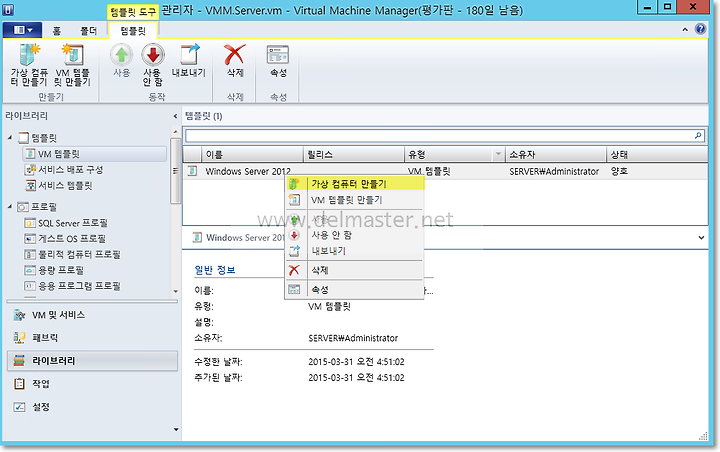The width and height of the screenshot is (720, 452).
Task: Sort by the 소유자 column header
Action: coord(556,154)
